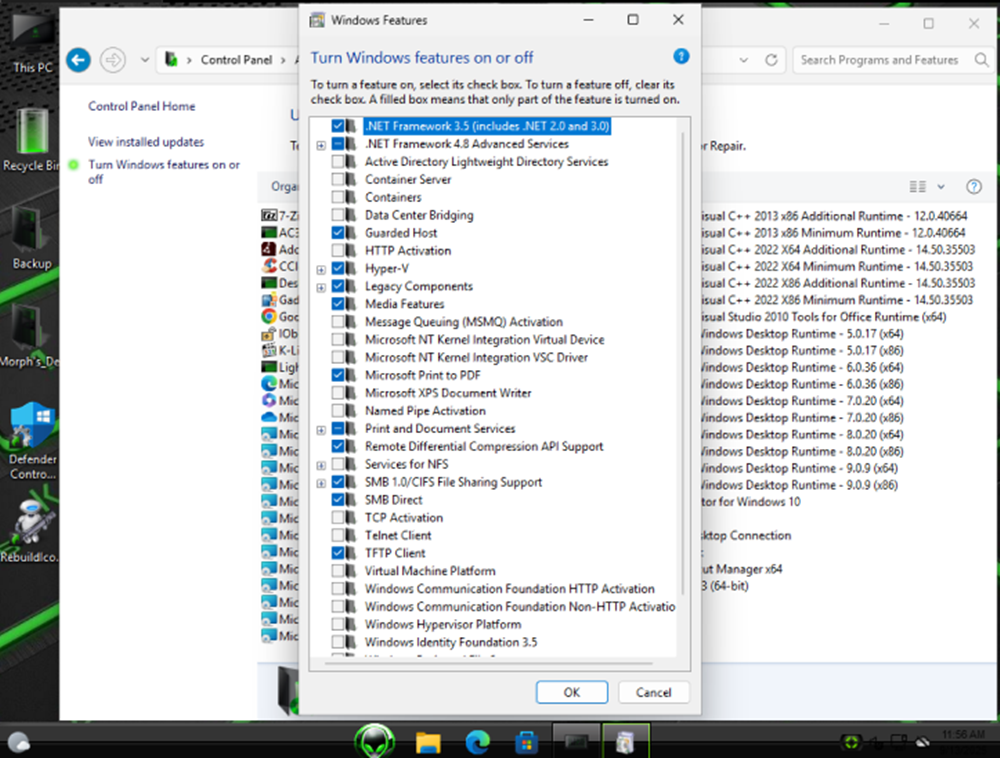1000x758 pixels.
Task: Expand the Legacy Components node
Action: point(321,287)
